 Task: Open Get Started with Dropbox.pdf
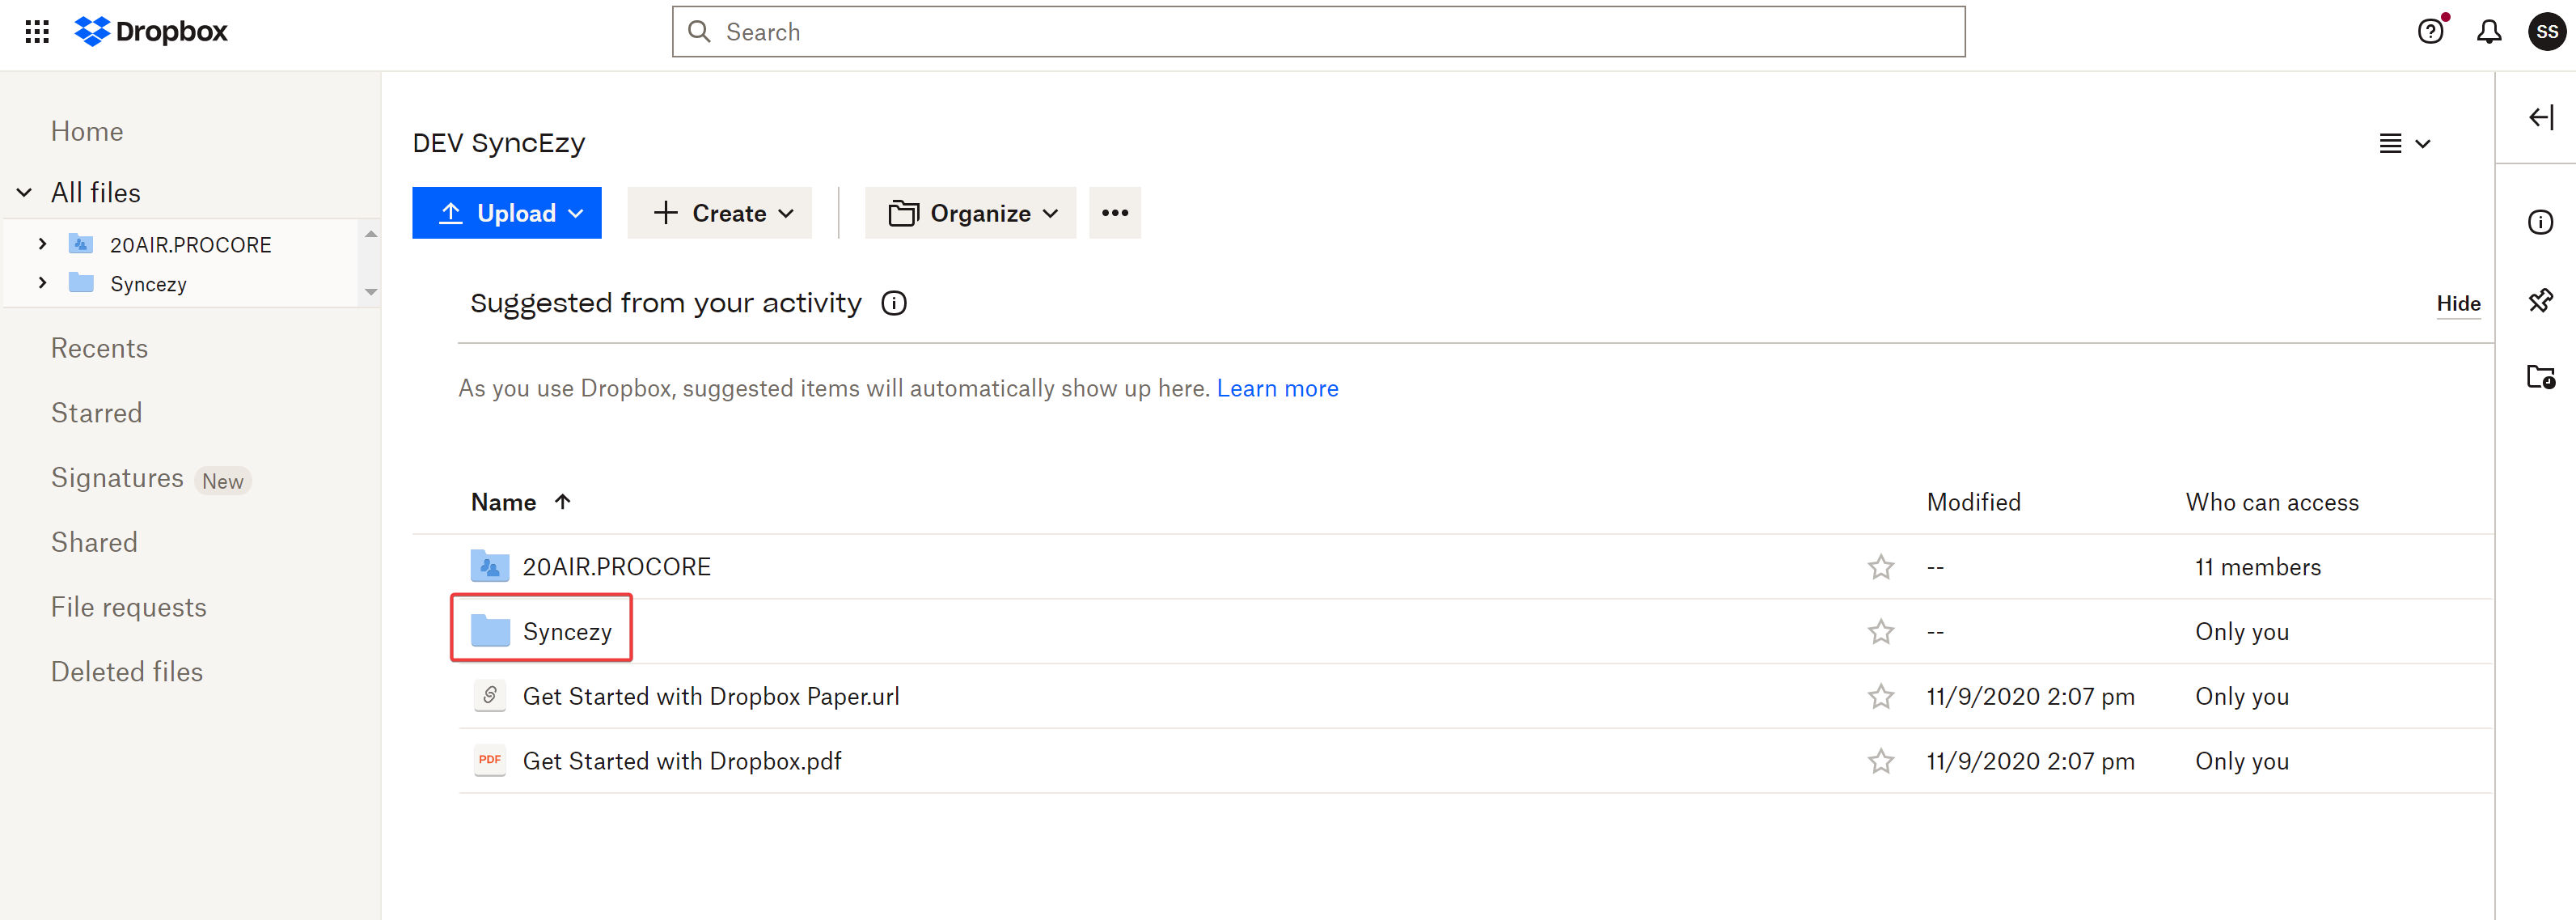point(682,761)
